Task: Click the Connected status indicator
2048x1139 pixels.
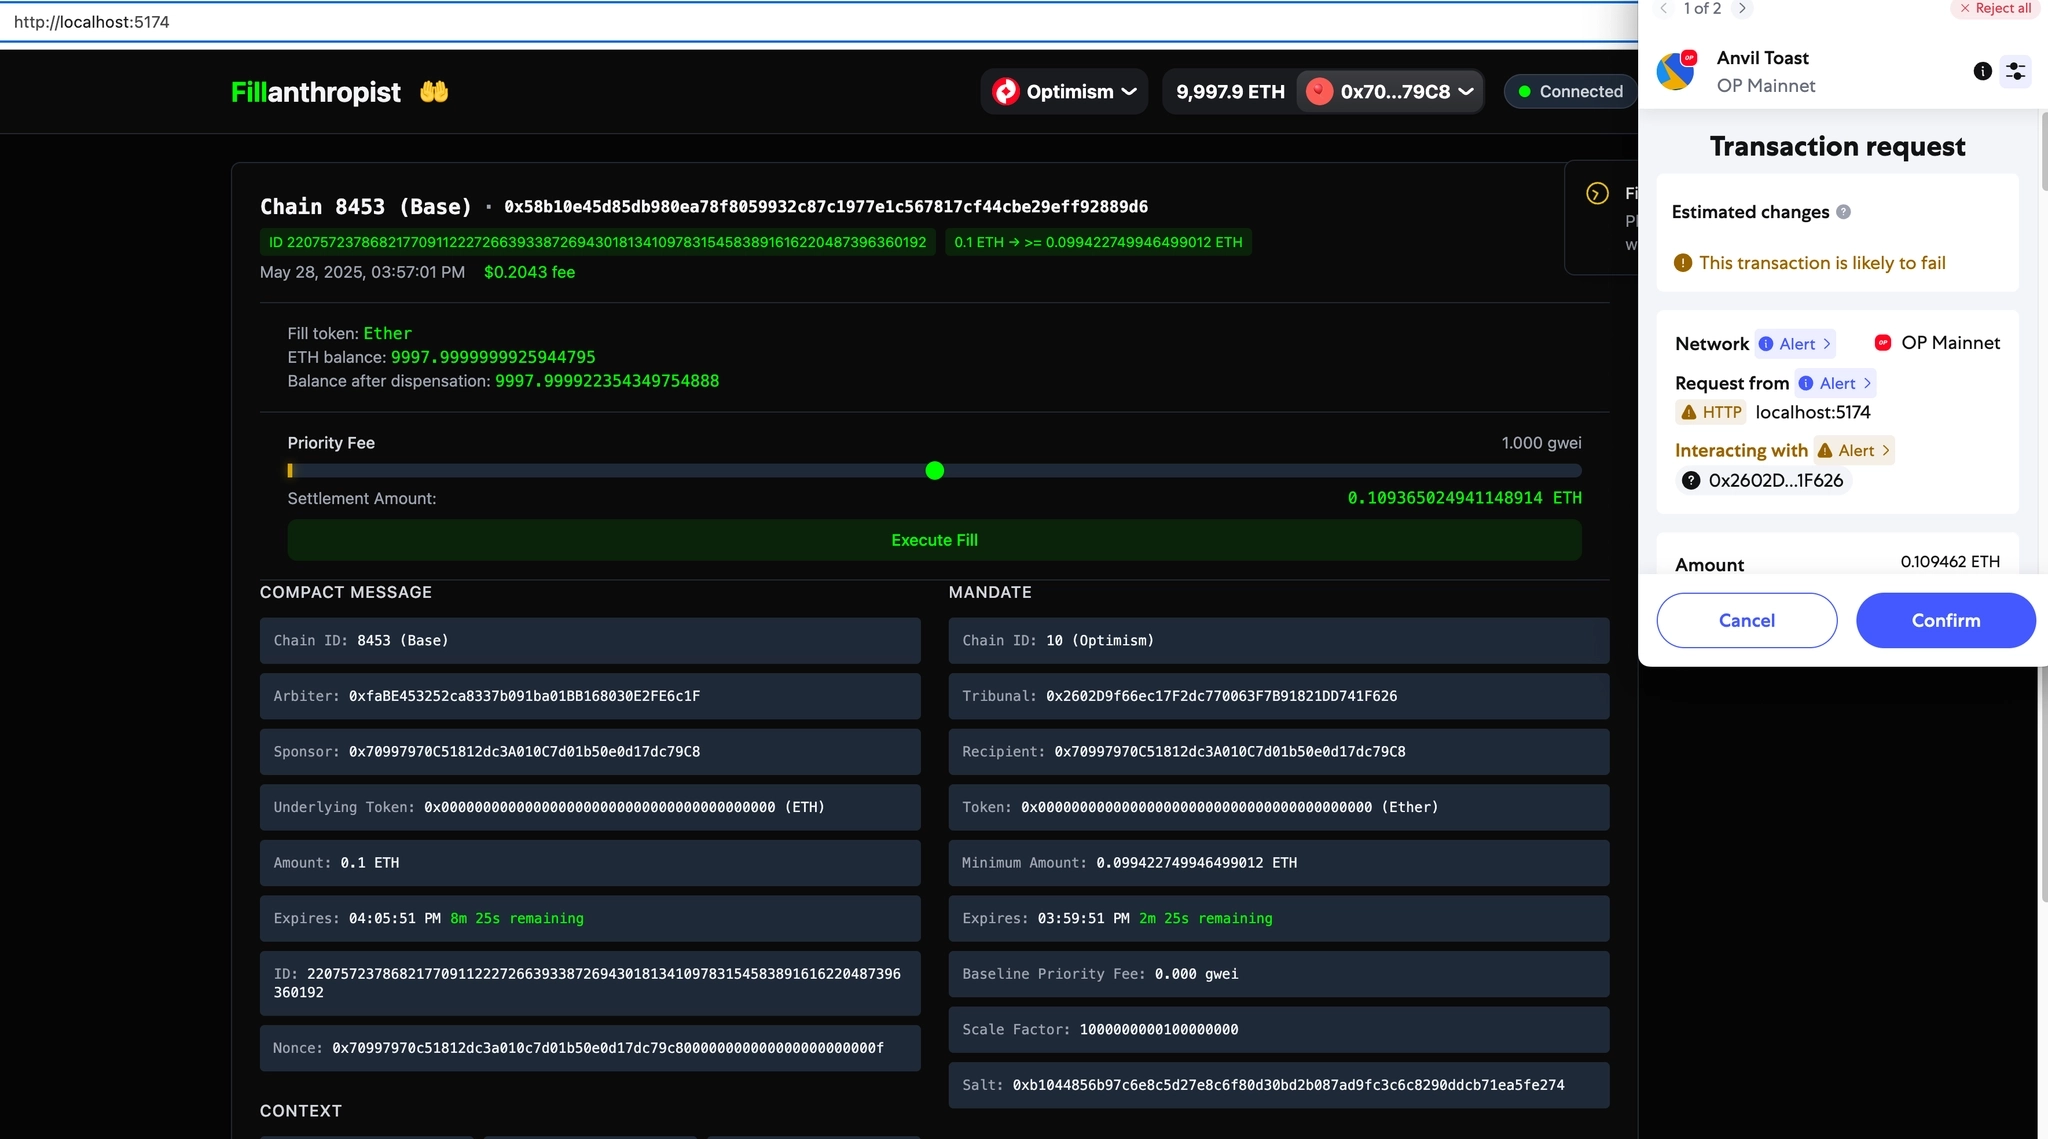Action: (1570, 92)
